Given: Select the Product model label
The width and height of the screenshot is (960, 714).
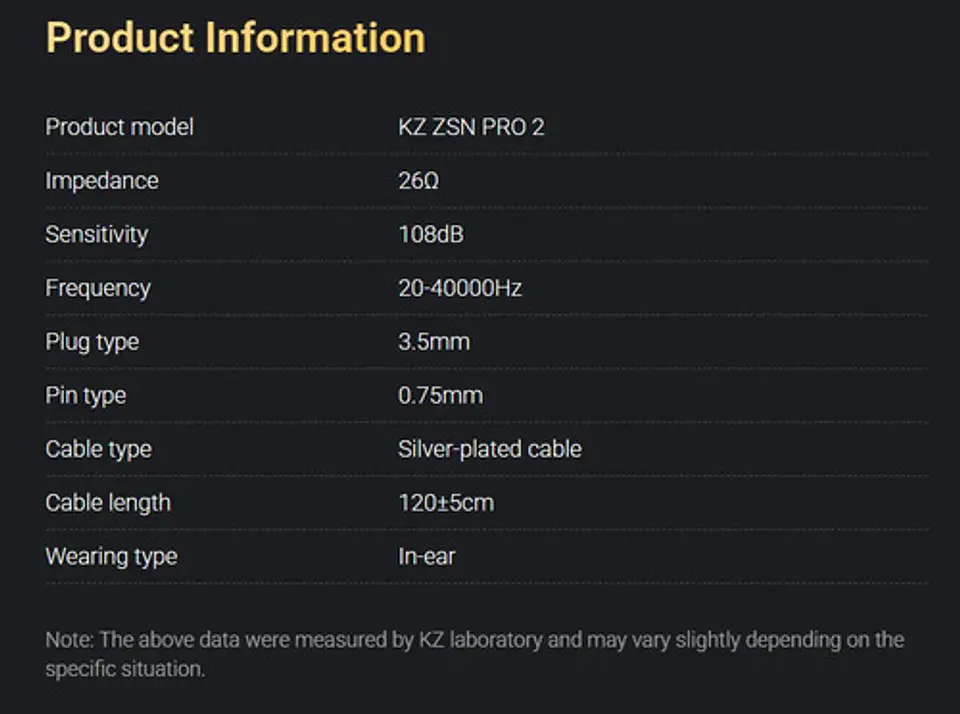Looking at the screenshot, I should click(119, 127).
